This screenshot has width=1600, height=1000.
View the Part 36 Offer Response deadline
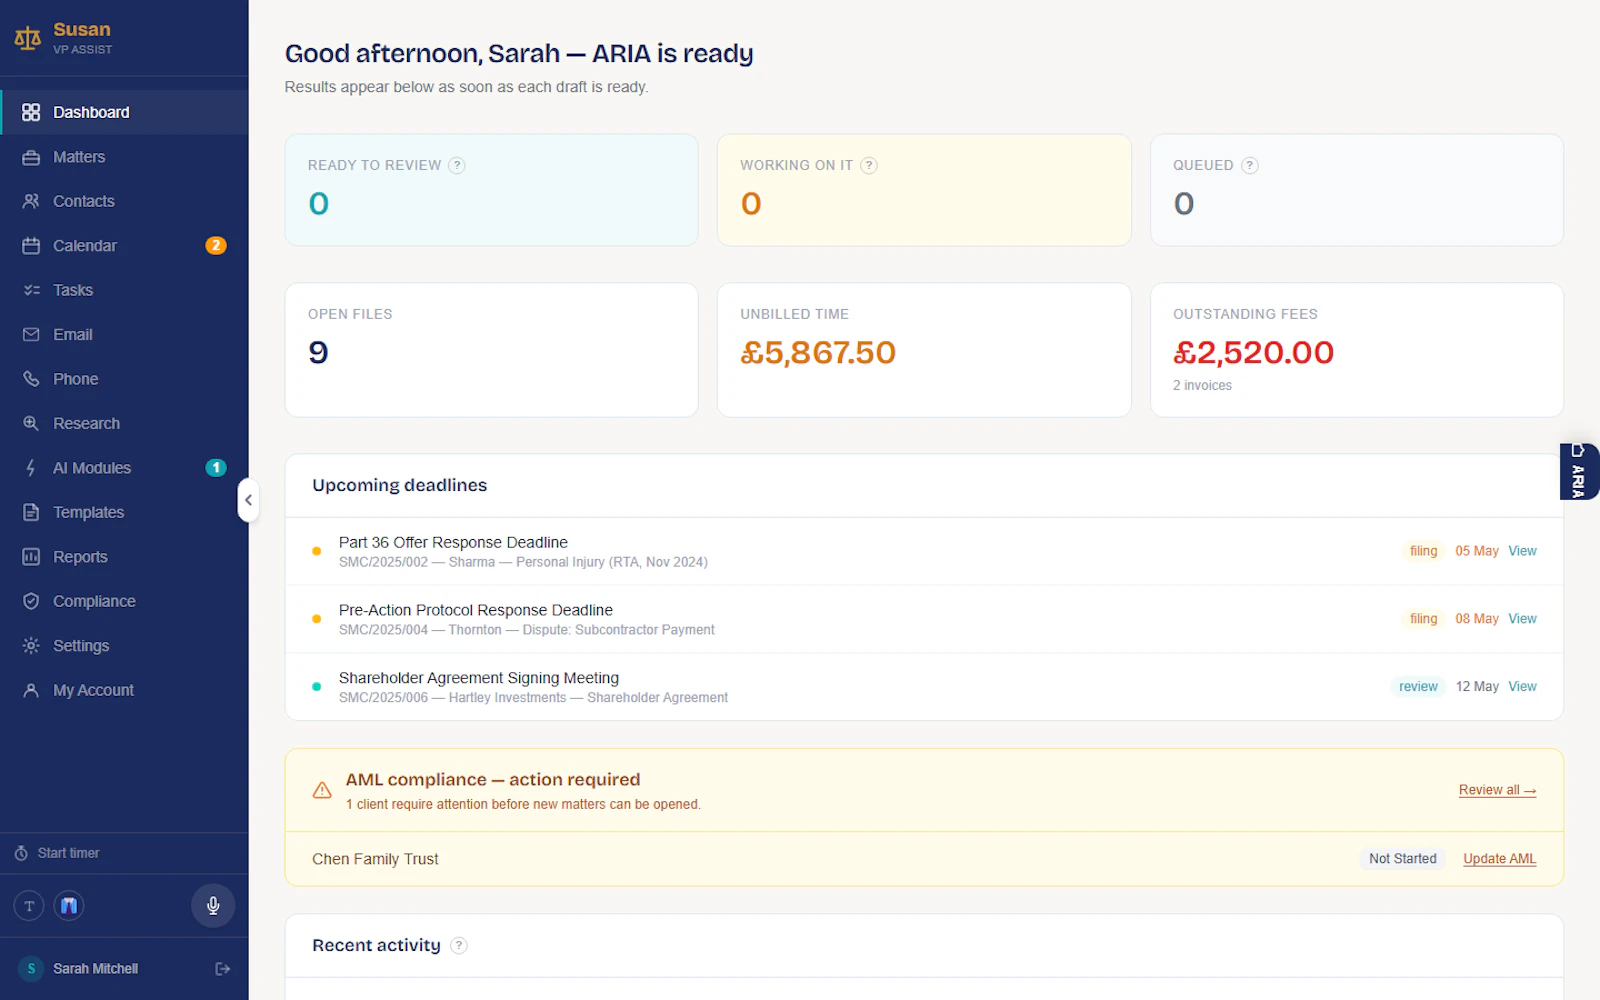click(1522, 551)
